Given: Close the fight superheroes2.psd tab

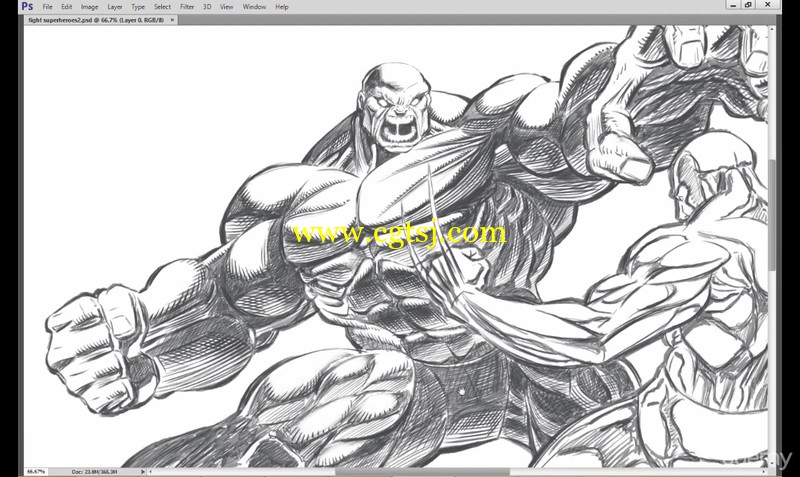Looking at the screenshot, I should pos(172,20).
